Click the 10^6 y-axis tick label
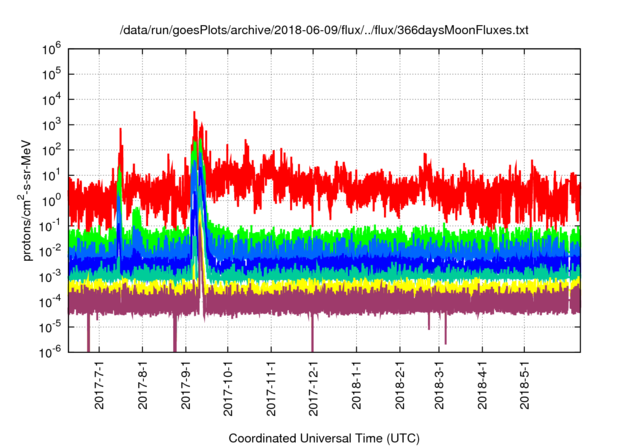The width and height of the screenshot is (640, 448). click(56, 48)
